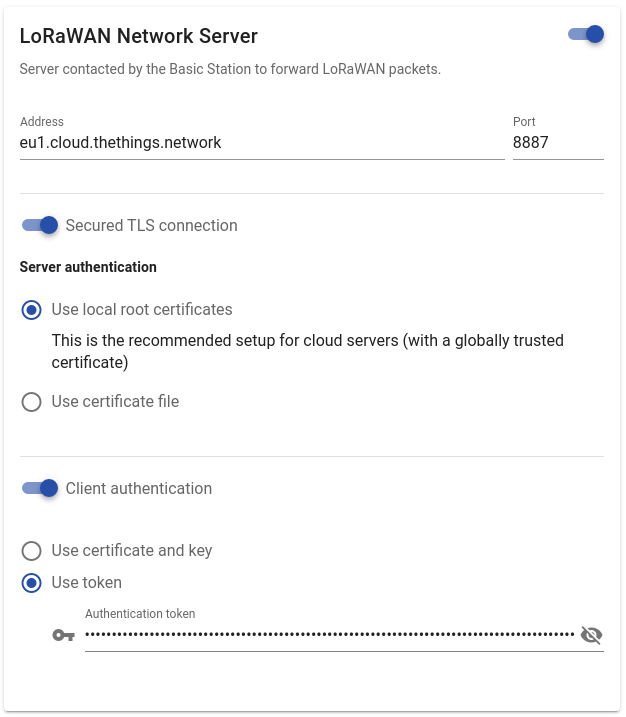Click the Basic Station description text
626x717 pixels.
coord(230,70)
